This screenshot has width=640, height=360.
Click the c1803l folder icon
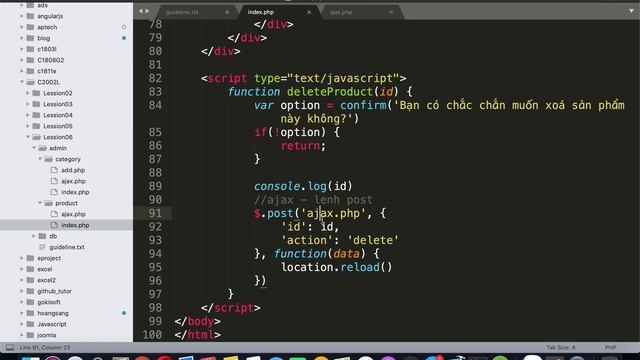click(x=30, y=49)
